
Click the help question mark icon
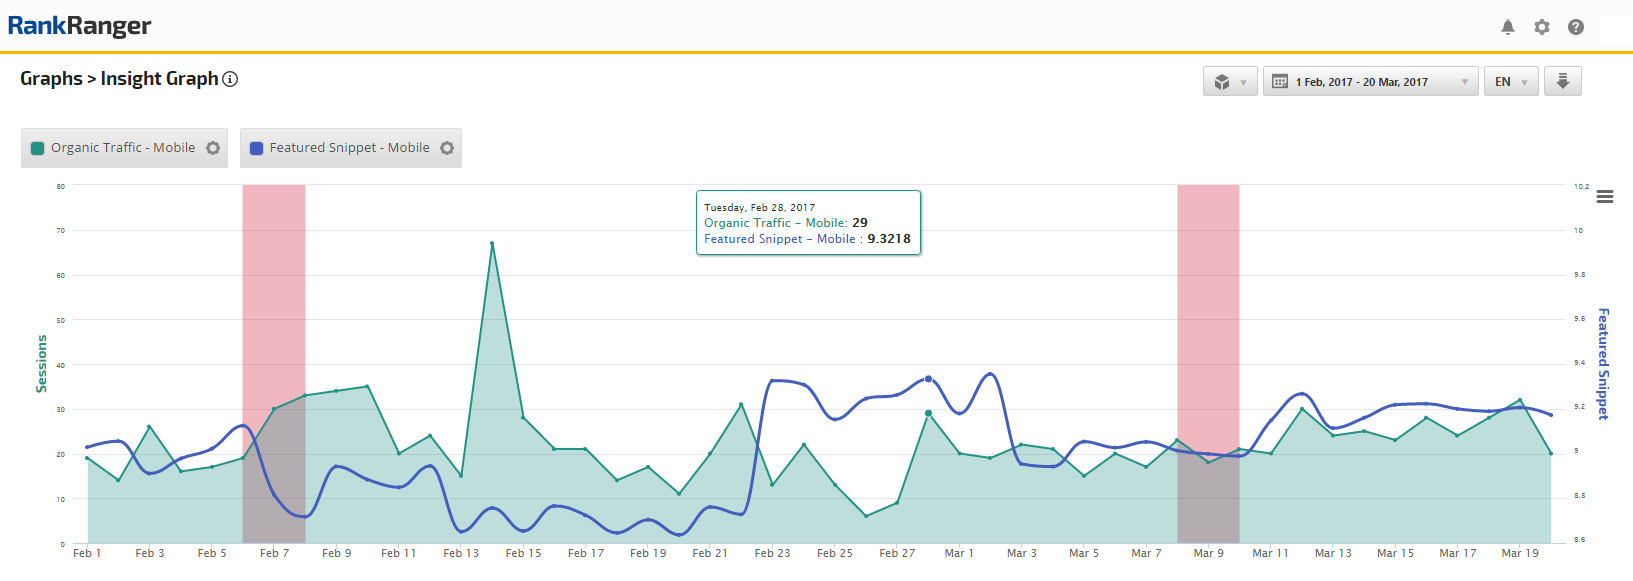(x=1576, y=27)
